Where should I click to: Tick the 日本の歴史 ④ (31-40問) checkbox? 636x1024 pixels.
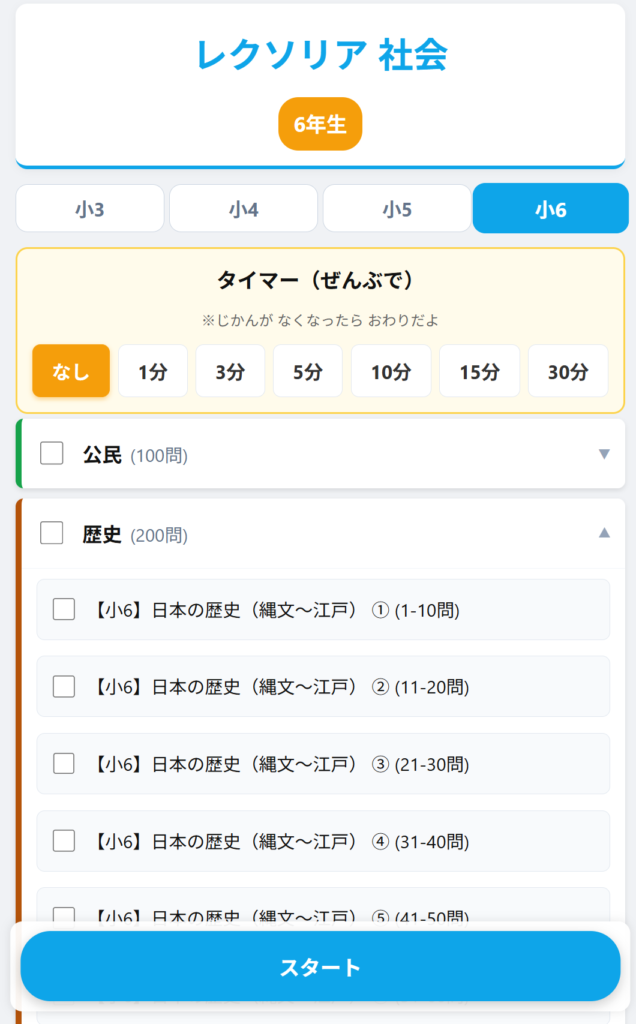64,841
